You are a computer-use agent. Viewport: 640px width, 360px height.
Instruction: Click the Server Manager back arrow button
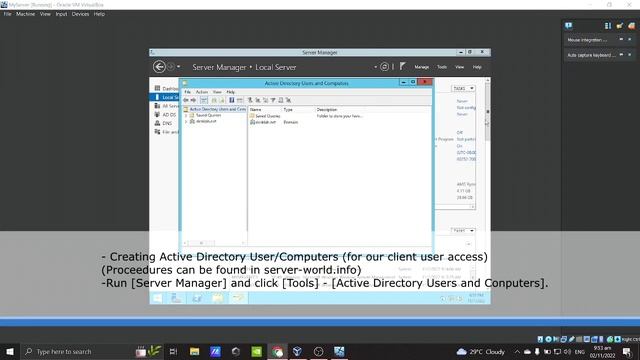click(x=159, y=67)
